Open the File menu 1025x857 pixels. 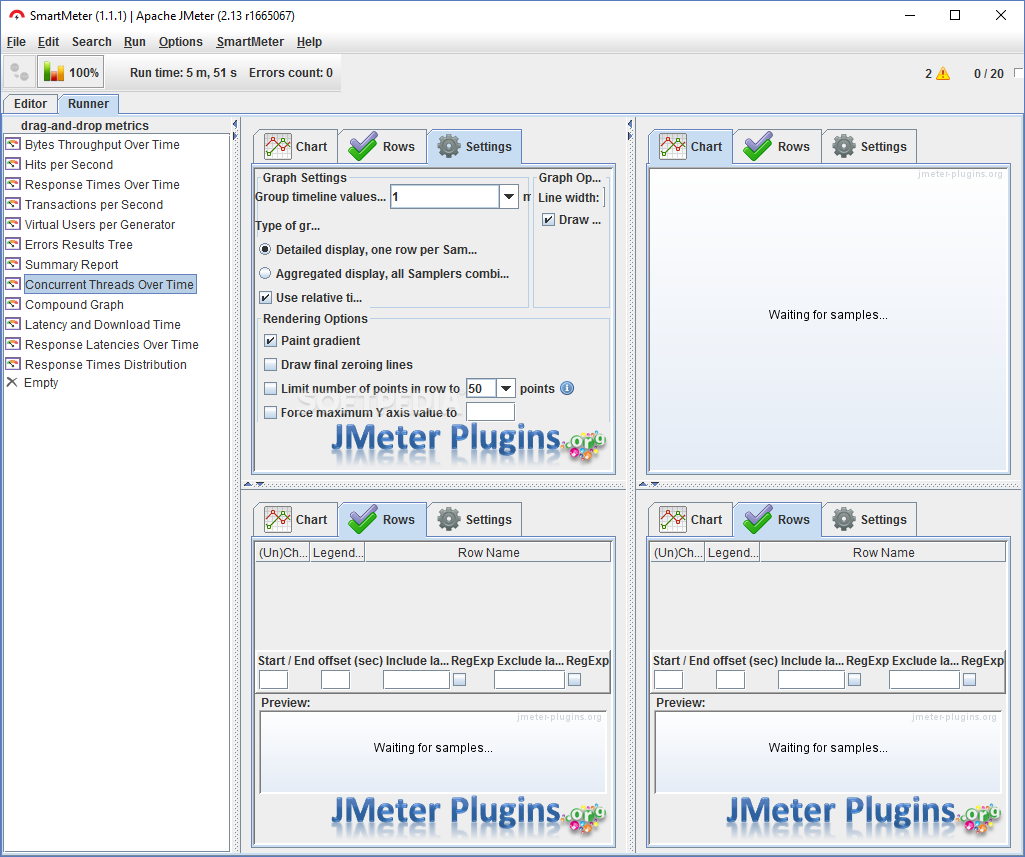click(x=16, y=42)
